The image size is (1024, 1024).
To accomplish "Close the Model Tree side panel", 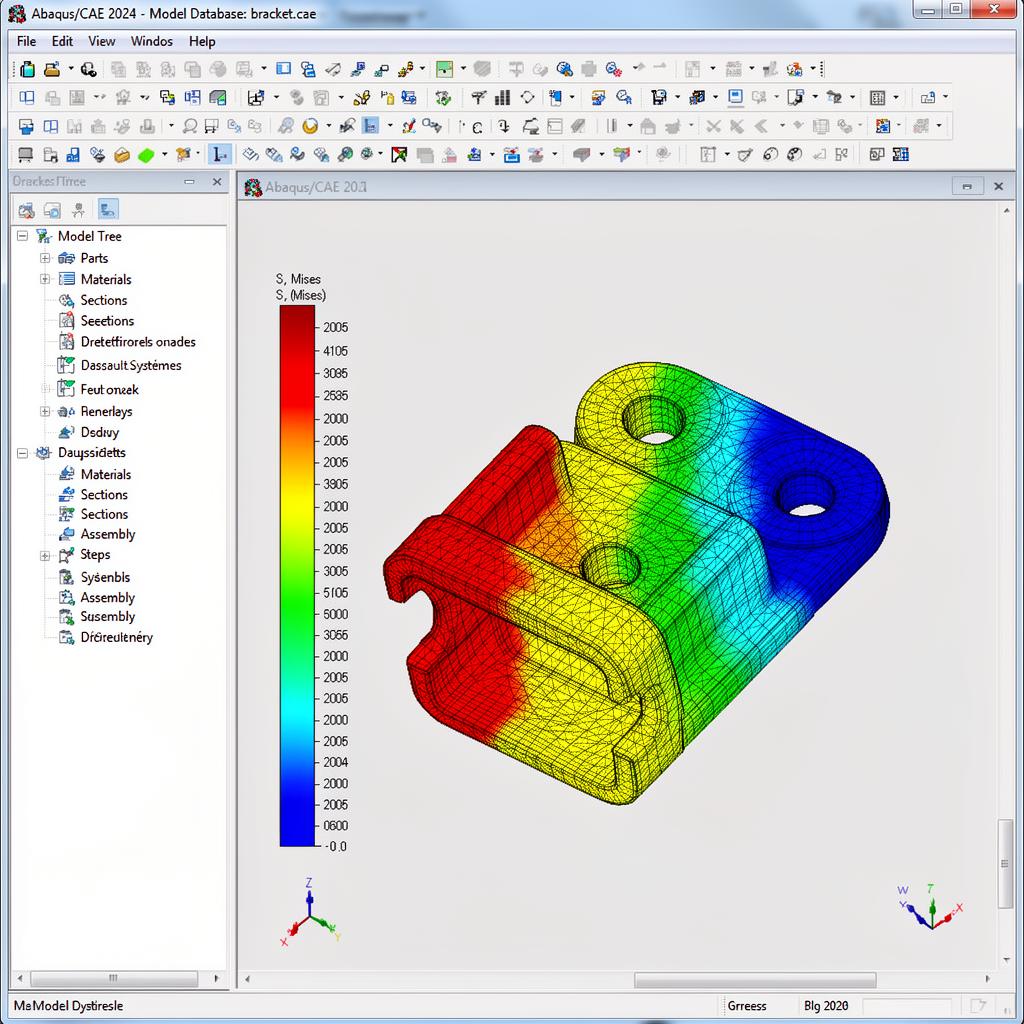I will pos(217,182).
